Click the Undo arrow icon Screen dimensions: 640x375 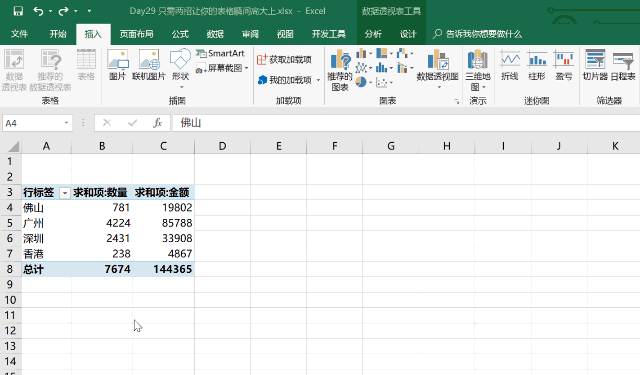click(x=38, y=11)
